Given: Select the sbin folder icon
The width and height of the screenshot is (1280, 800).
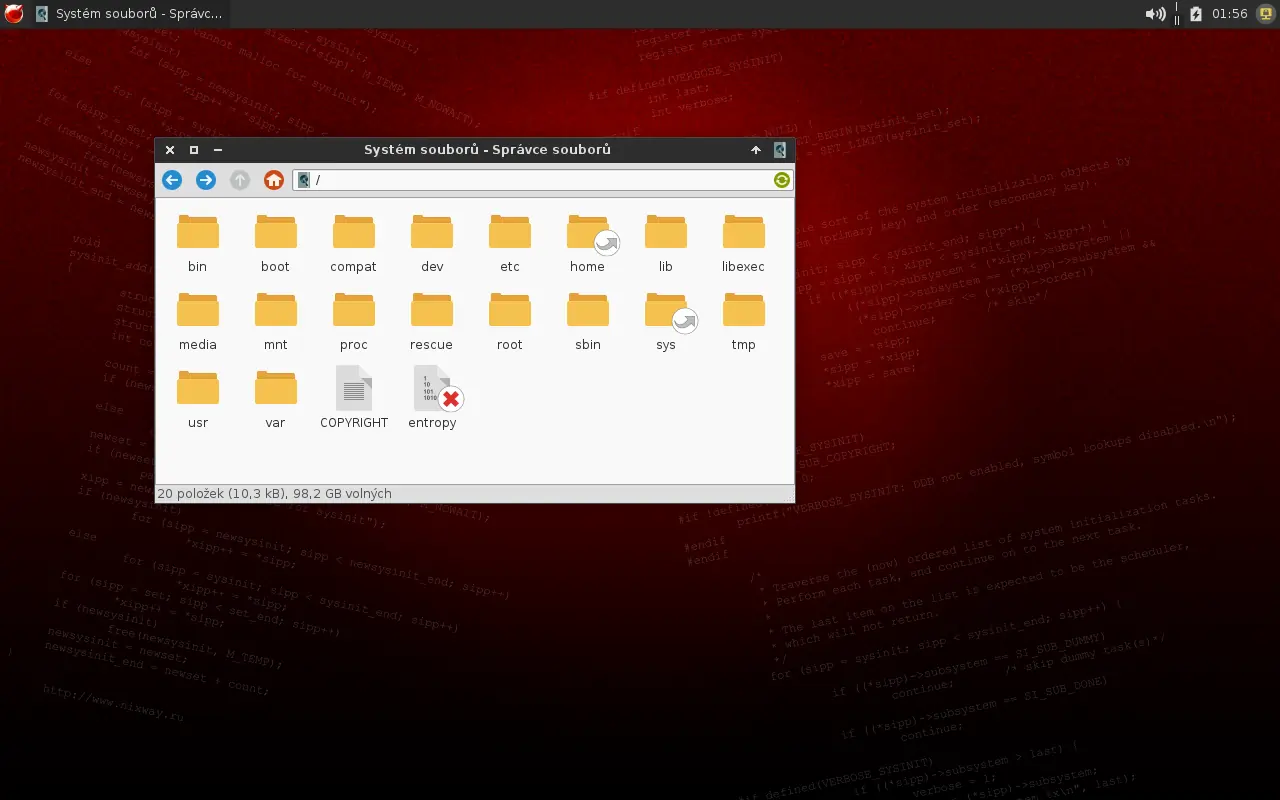Looking at the screenshot, I should [588, 310].
